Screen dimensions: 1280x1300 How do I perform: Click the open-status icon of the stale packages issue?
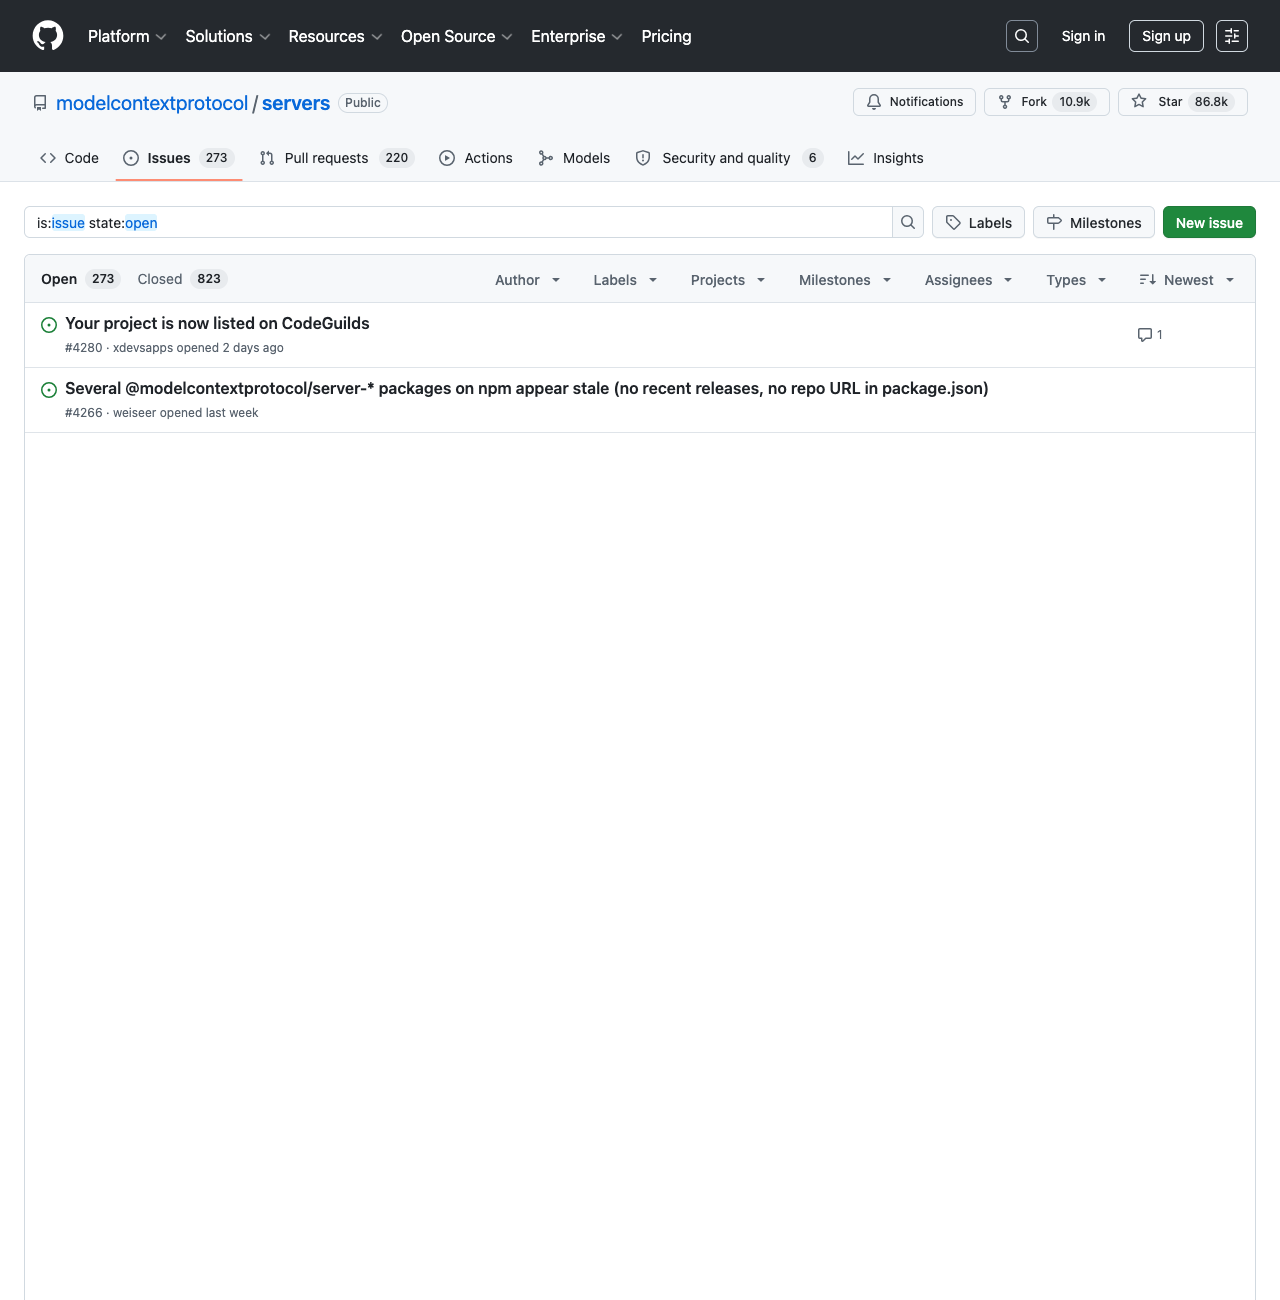click(48, 390)
